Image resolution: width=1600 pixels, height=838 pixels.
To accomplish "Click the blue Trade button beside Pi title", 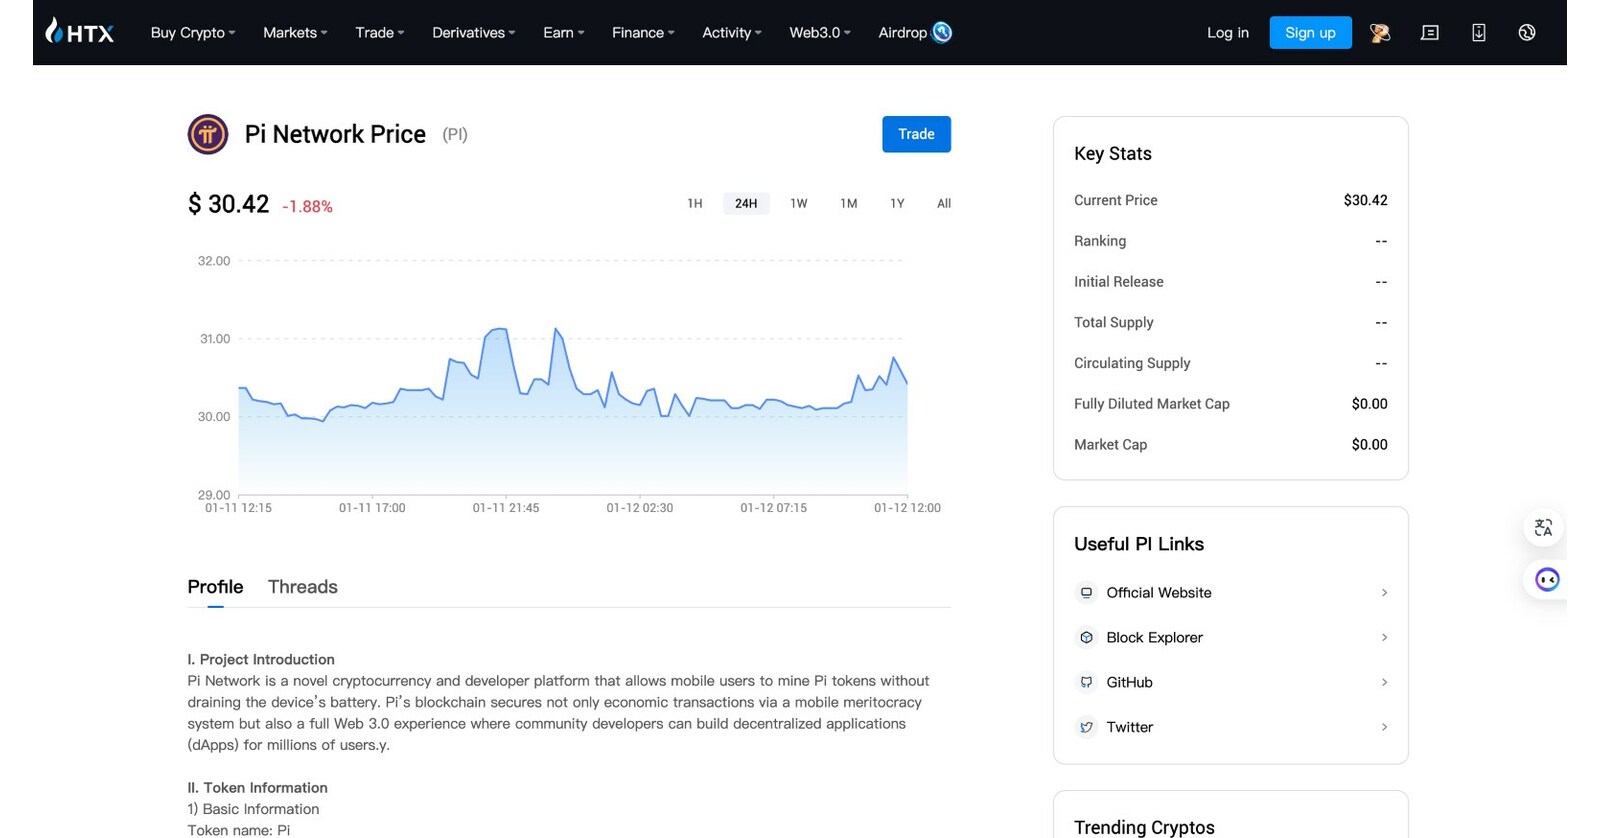I will point(916,134).
